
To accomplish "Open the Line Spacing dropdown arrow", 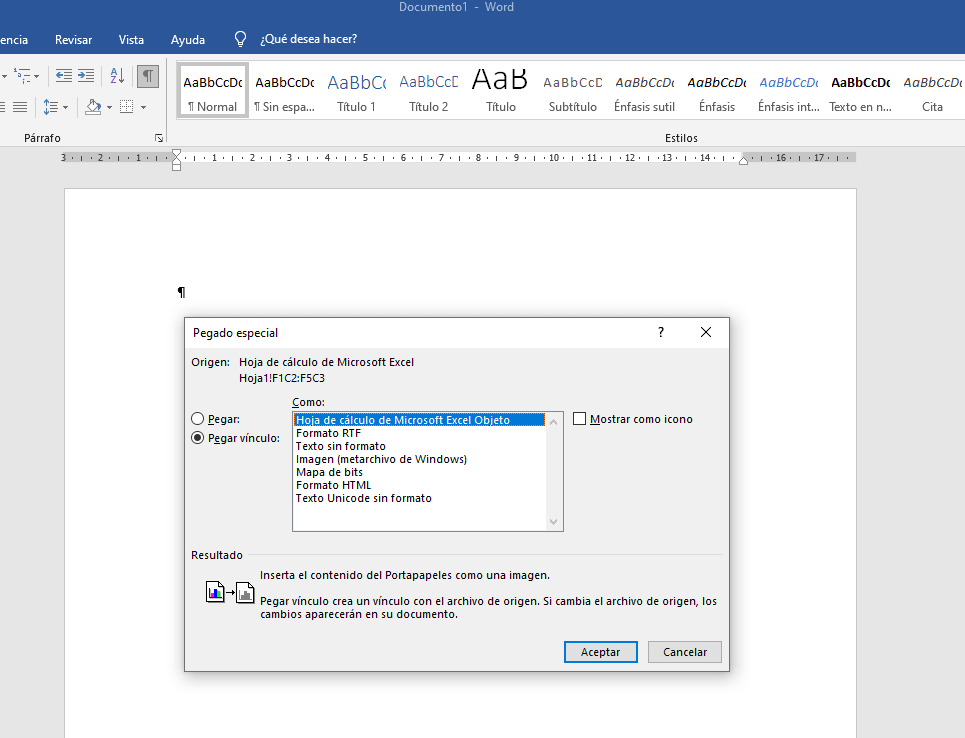I will click(x=66, y=107).
